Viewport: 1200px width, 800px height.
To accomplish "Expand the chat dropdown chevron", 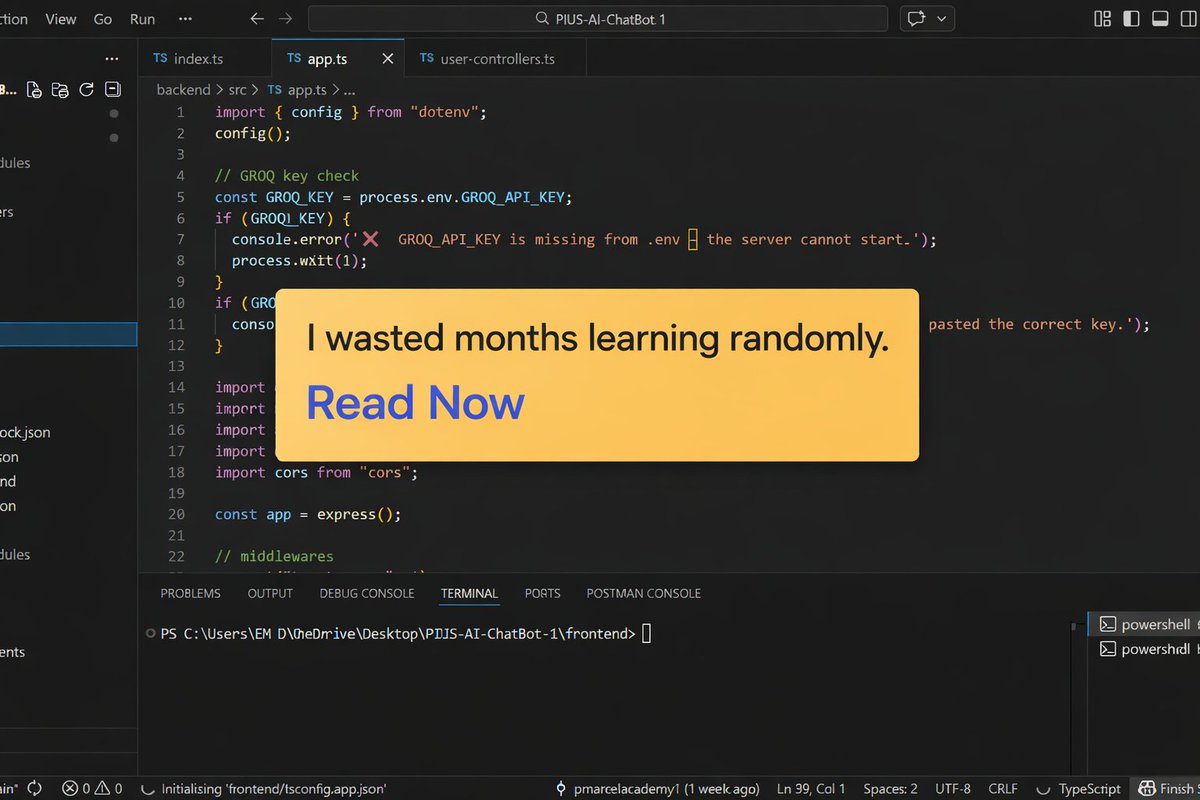I will pyautogui.click(x=942, y=19).
